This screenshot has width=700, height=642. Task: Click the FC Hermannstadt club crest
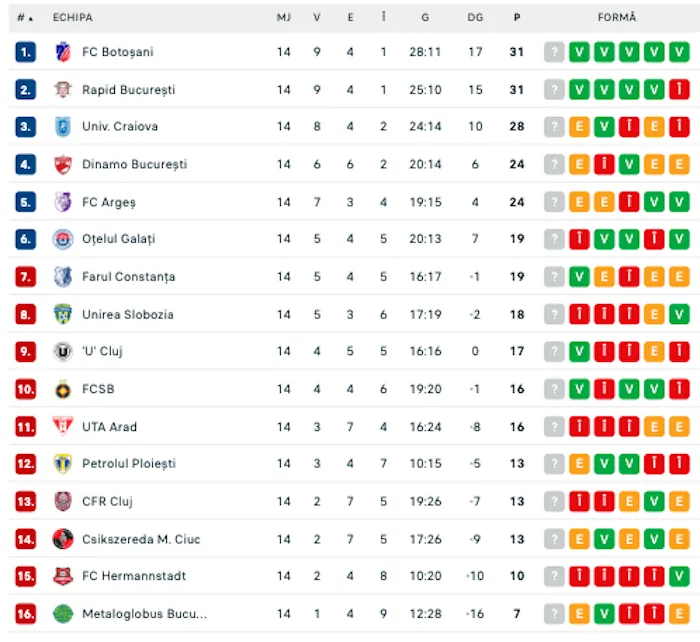click(63, 576)
